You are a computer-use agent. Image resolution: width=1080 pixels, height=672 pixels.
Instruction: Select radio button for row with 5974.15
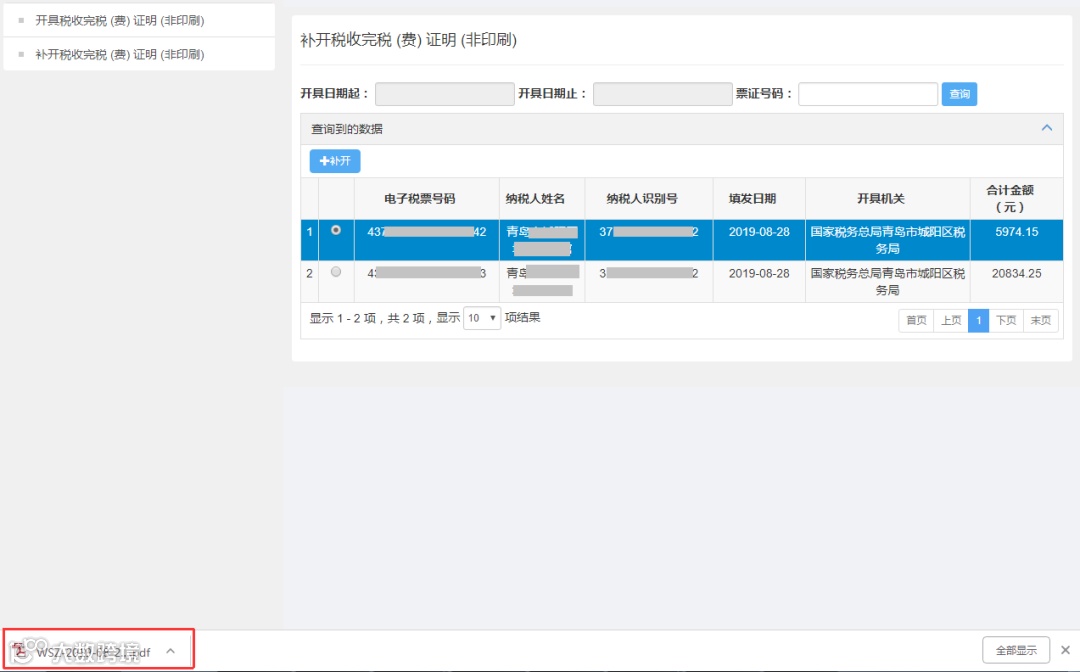point(335,230)
